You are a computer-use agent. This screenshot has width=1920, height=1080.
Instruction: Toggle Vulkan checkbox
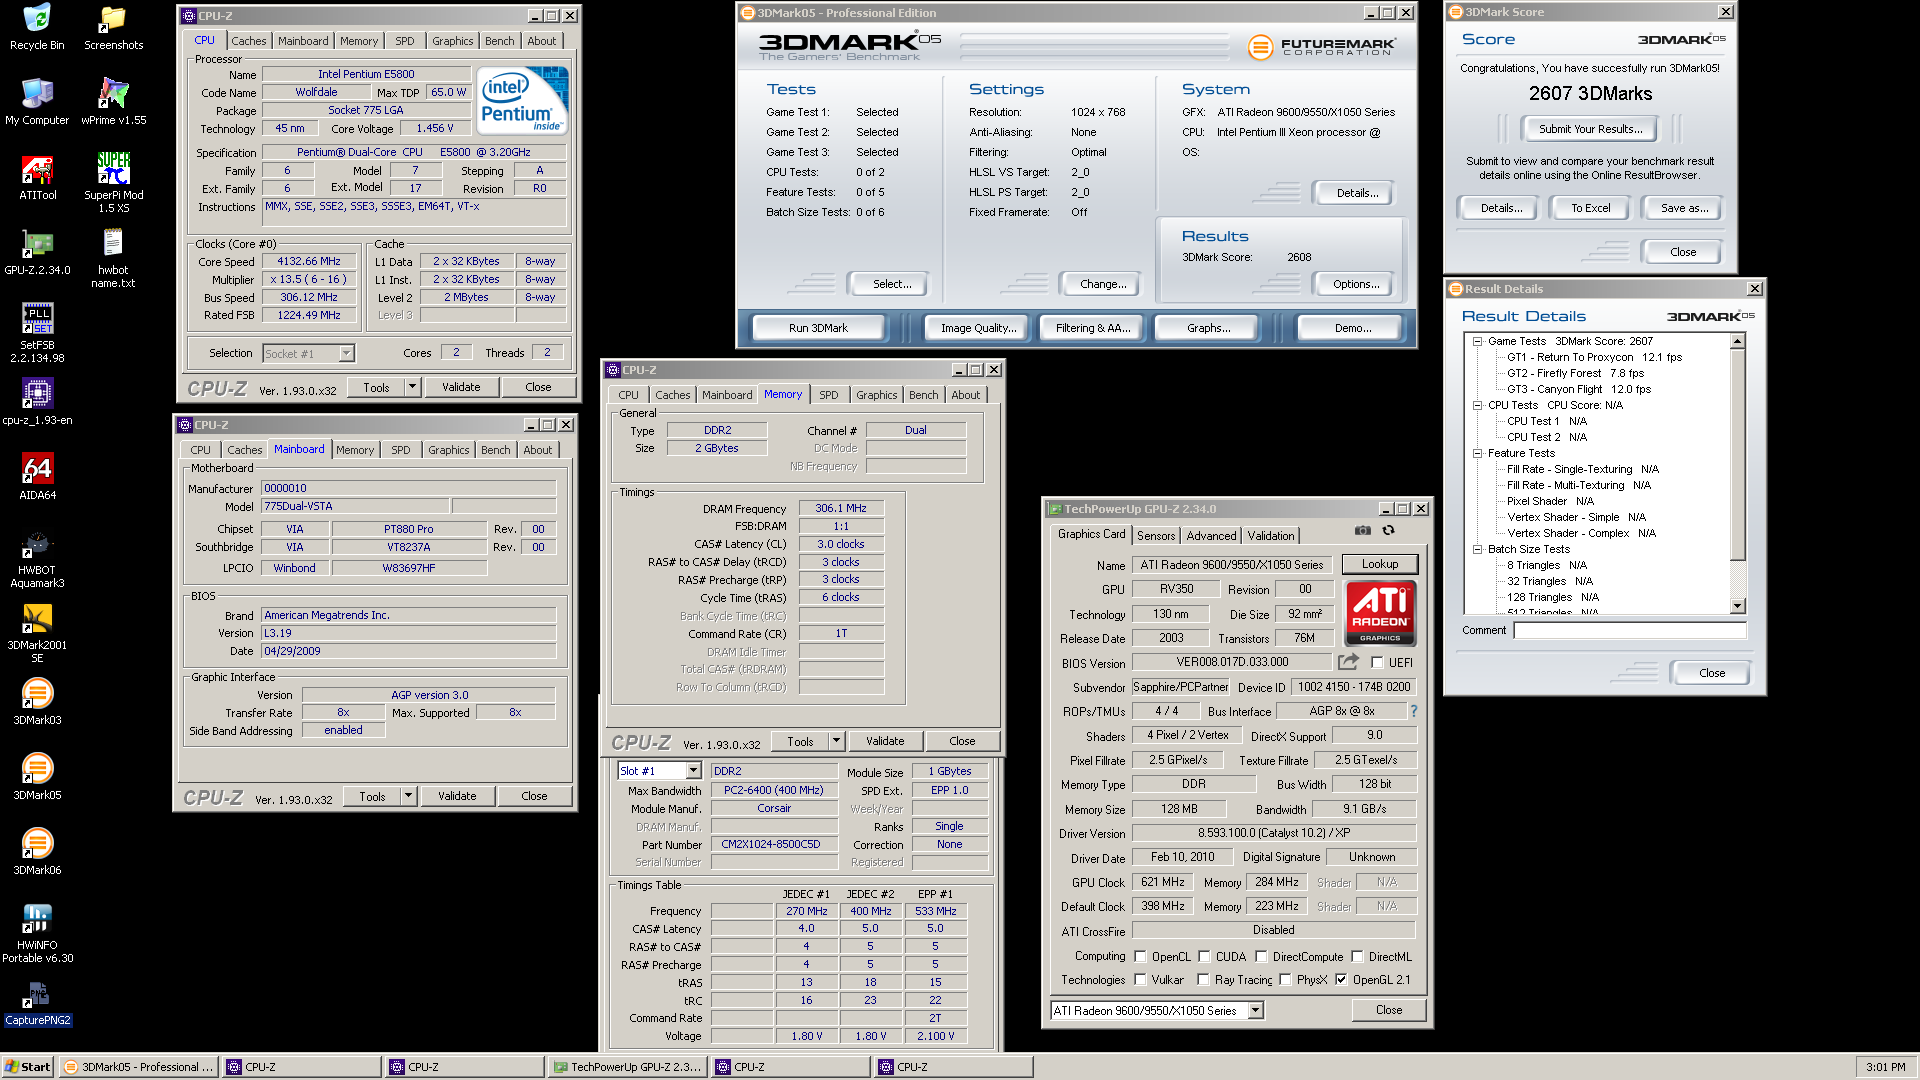pyautogui.click(x=1140, y=979)
